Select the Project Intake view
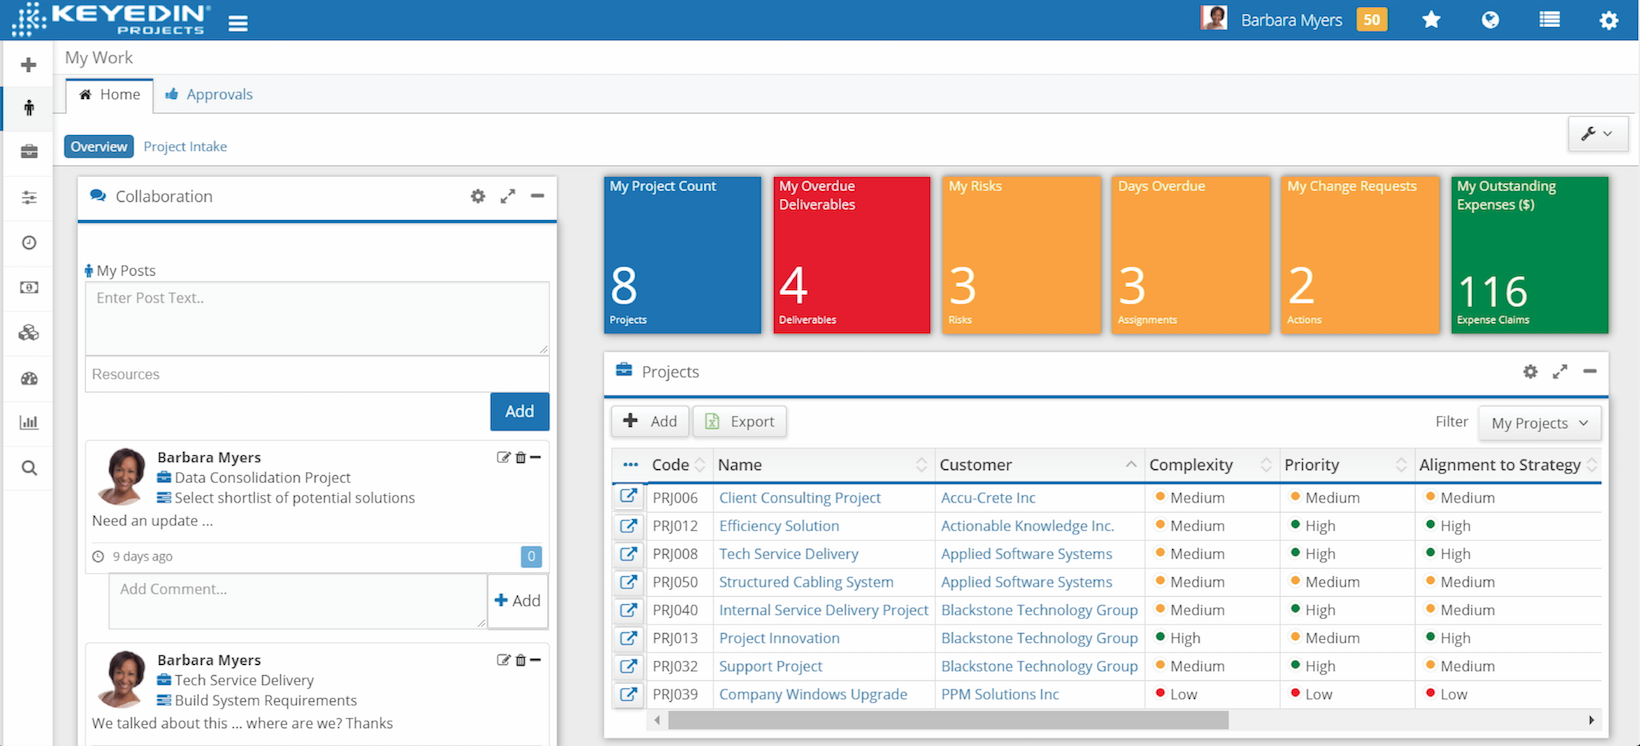Screen dimensions: 1640x746 (185, 147)
